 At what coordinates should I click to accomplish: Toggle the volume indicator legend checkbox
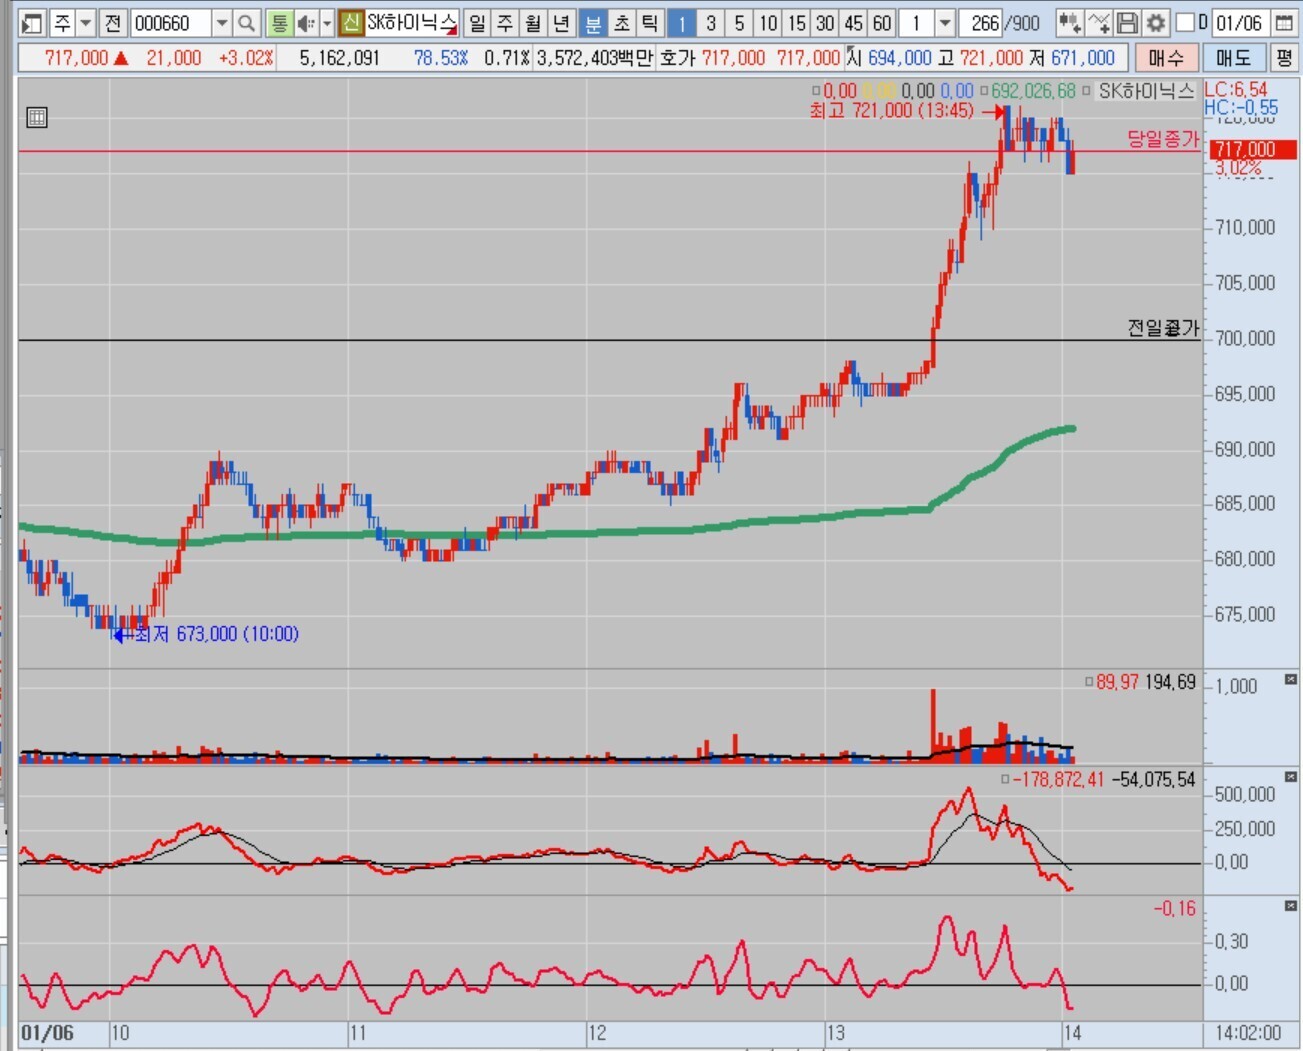click(1089, 682)
